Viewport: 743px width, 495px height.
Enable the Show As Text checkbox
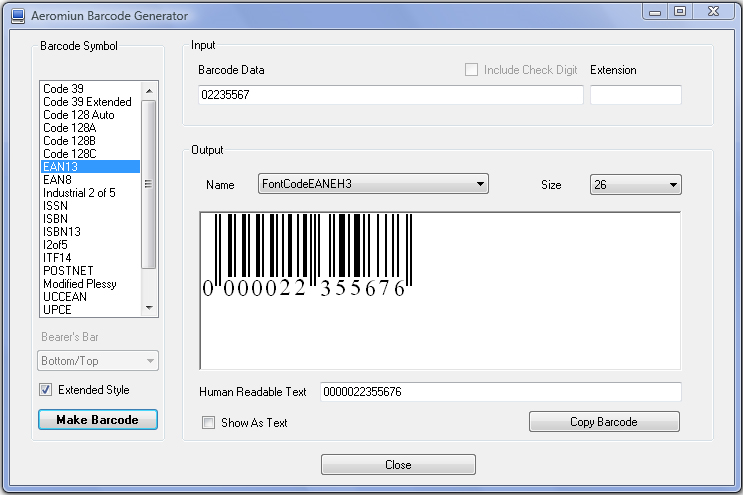(208, 423)
